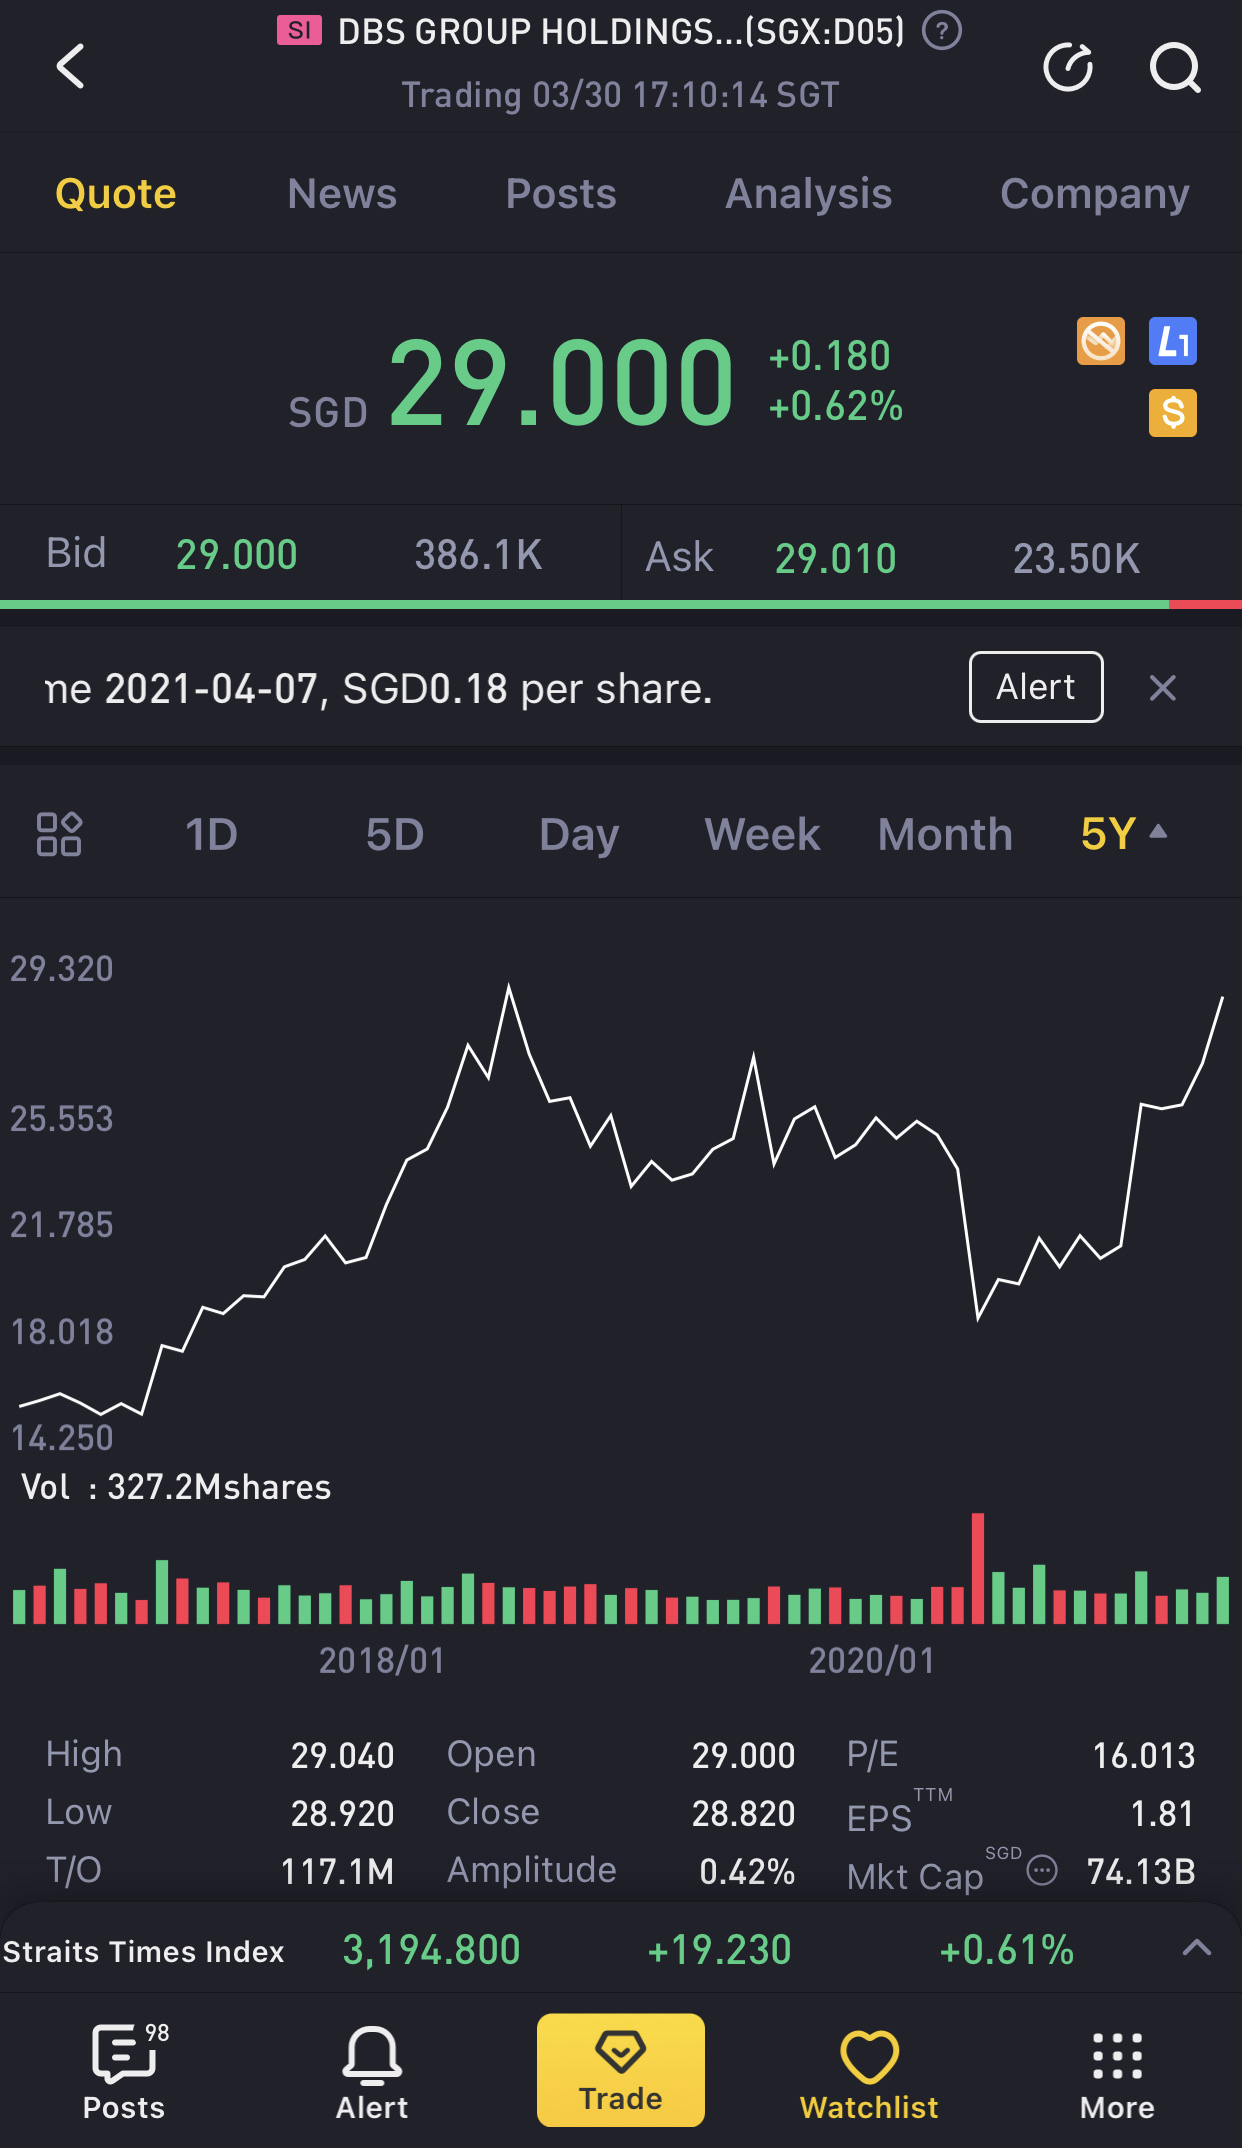
Task: Open chart layout grid icon
Action: [59, 834]
